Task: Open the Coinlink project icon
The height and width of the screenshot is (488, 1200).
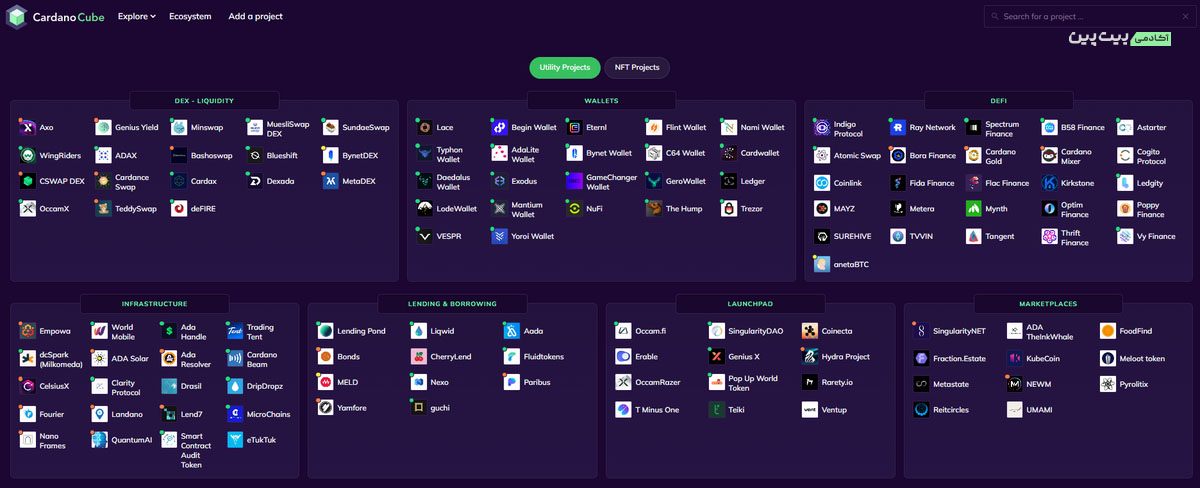Action: pyautogui.click(x=821, y=183)
